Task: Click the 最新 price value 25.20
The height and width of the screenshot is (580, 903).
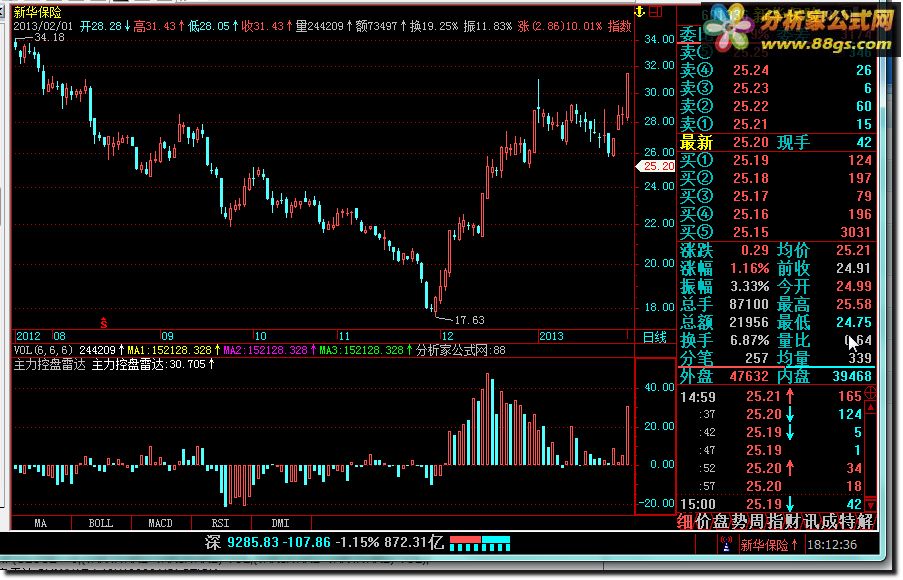Action: [751, 142]
